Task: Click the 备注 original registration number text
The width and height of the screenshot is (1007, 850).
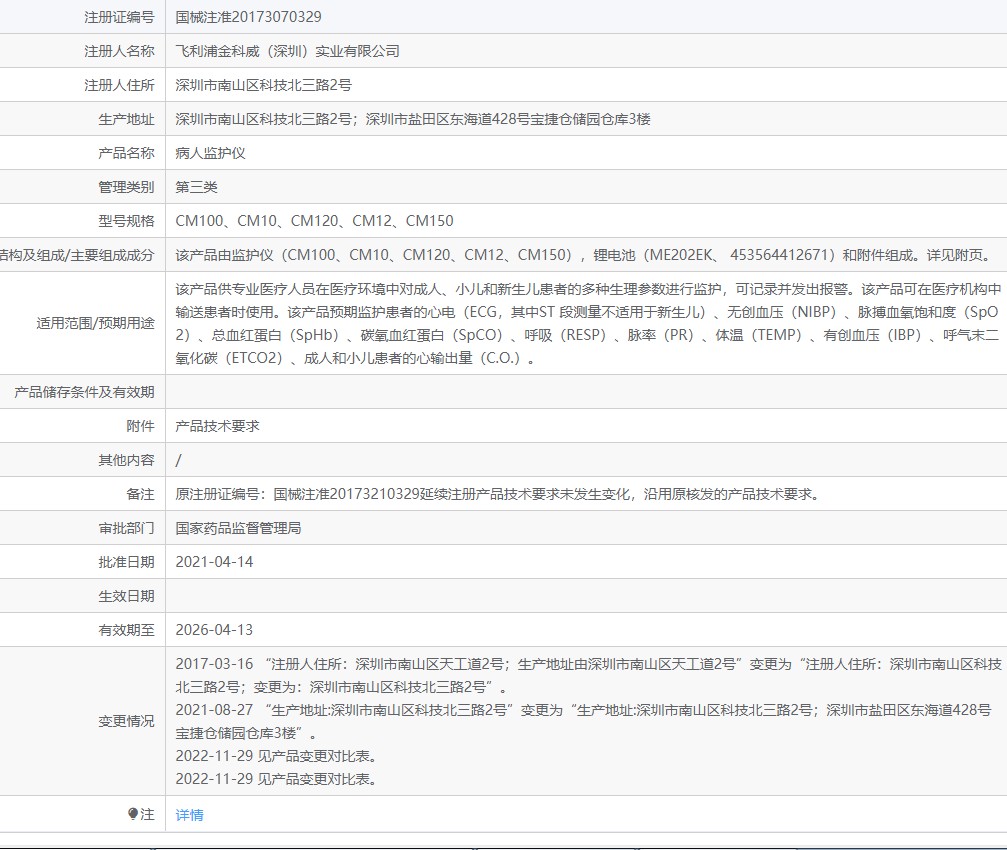Action: coord(498,494)
